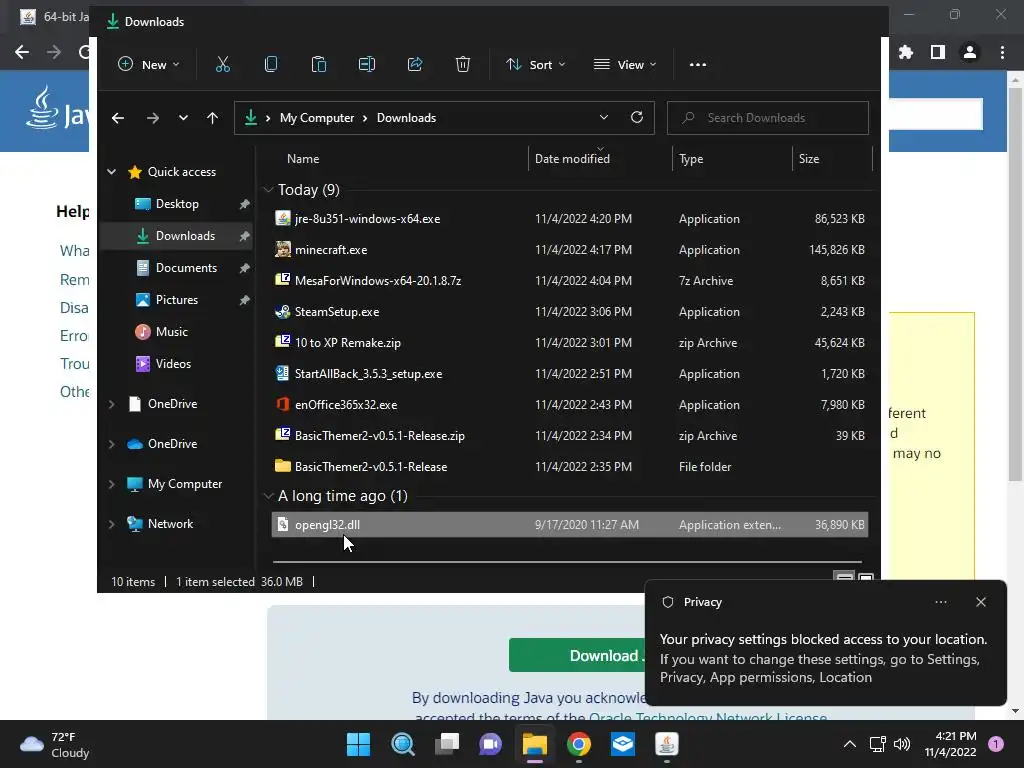Screen dimensions: 1024x768
Task: Click the Rename icon in toolbar
Action: (367, 64)
